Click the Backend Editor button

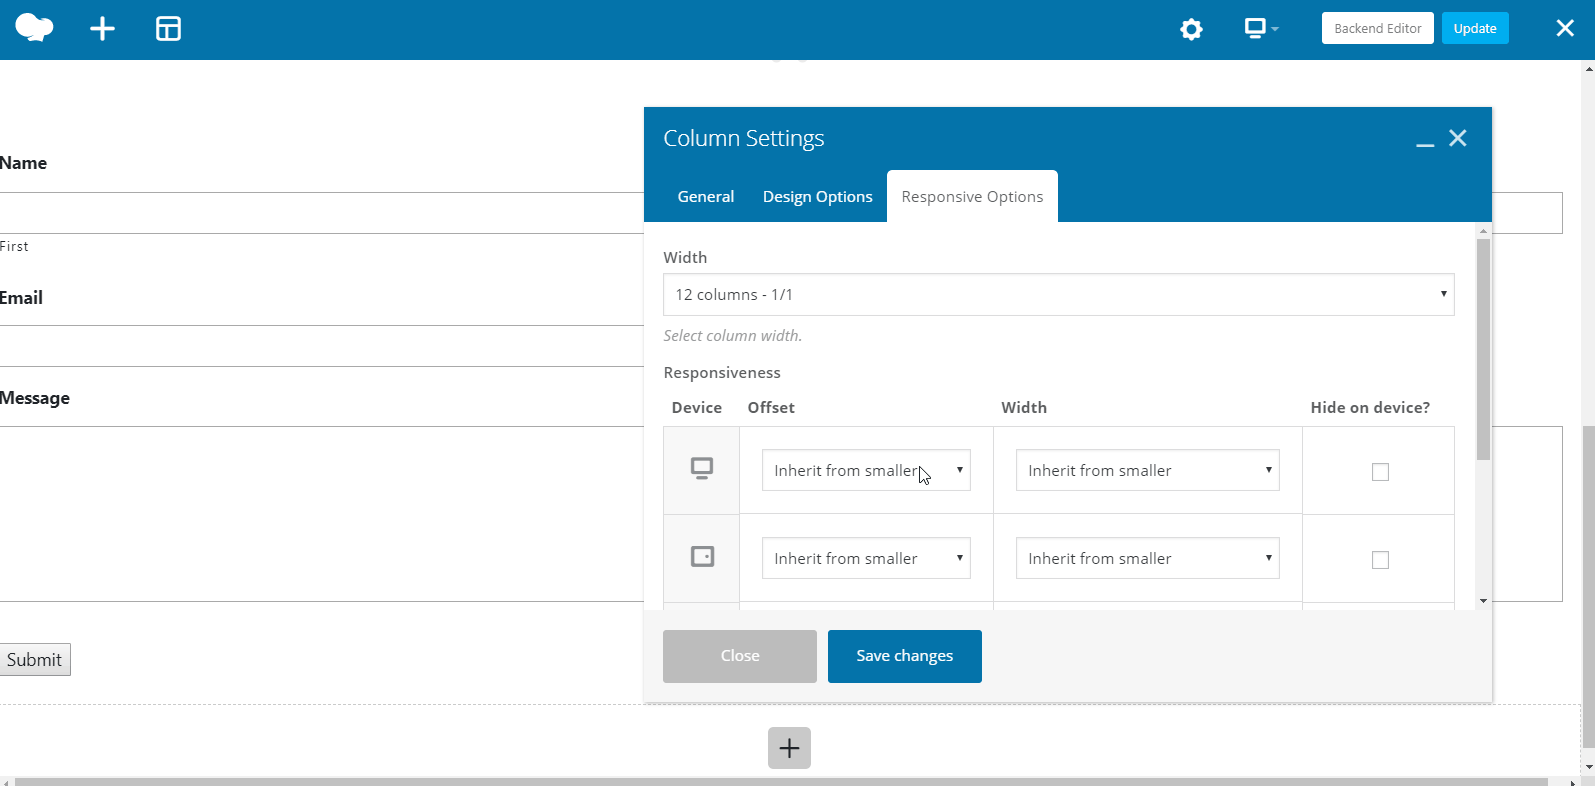pyautogui.click(x=1377, y=28)
